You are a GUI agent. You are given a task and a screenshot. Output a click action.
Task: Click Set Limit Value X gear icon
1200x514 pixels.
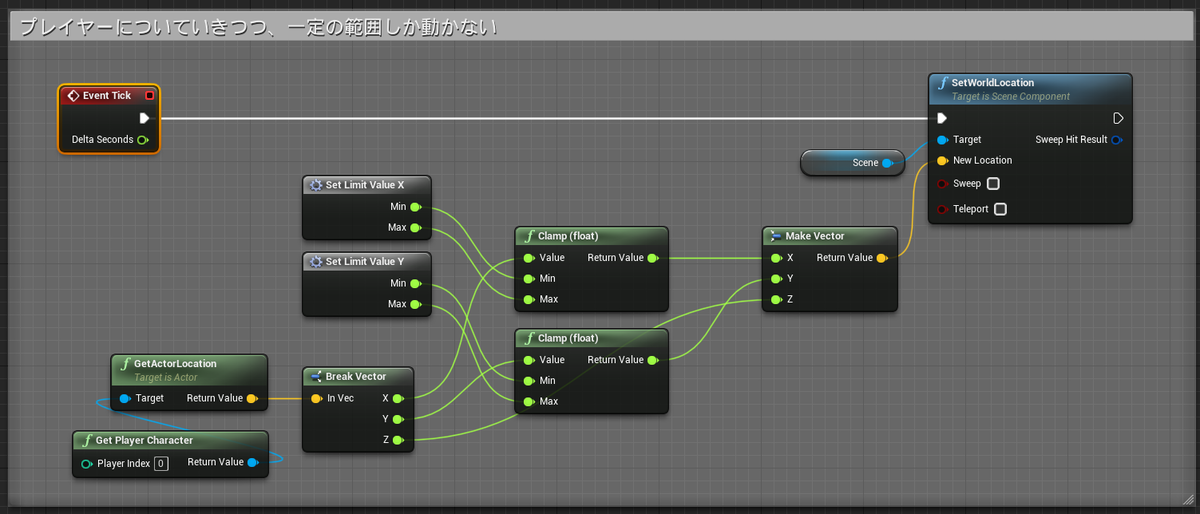point(316,185)
